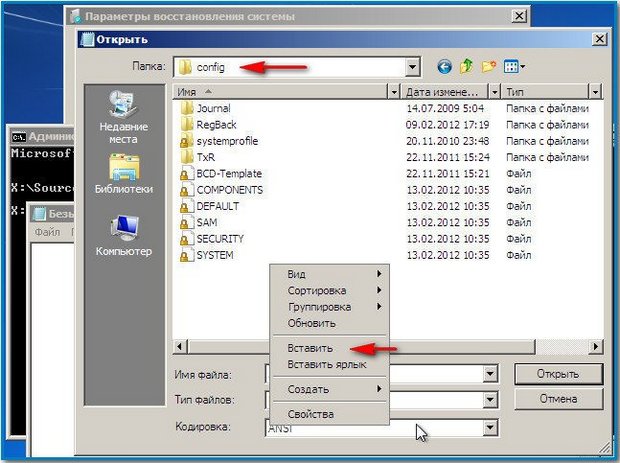Choose Свойства in context menu
Screen dimensions: 620x463
(x=310, y=414)
